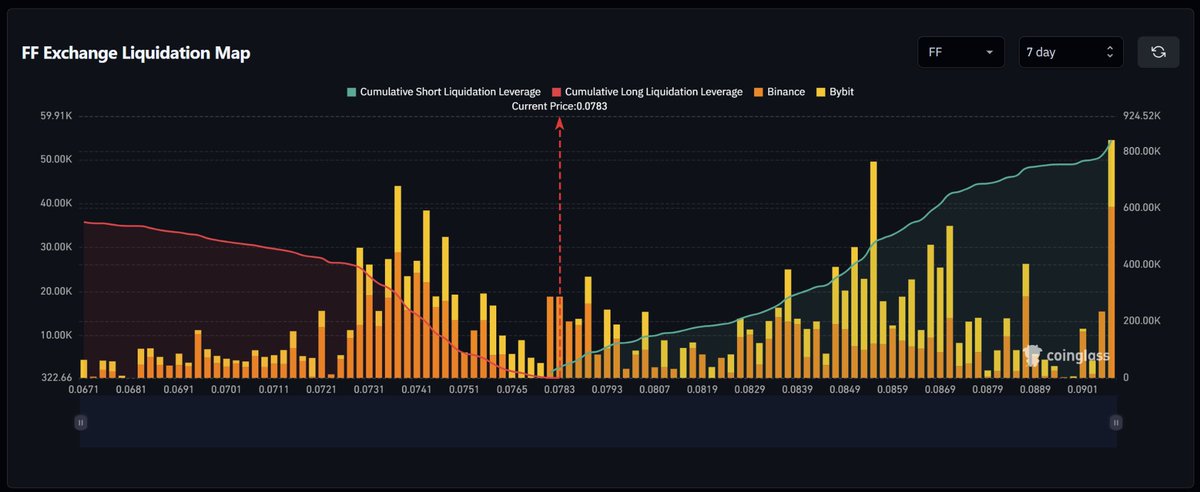The height and width of the screenshot is (492, 1200).
Task: Click right axis value 600.00K
Action: tap(1142, 208)
